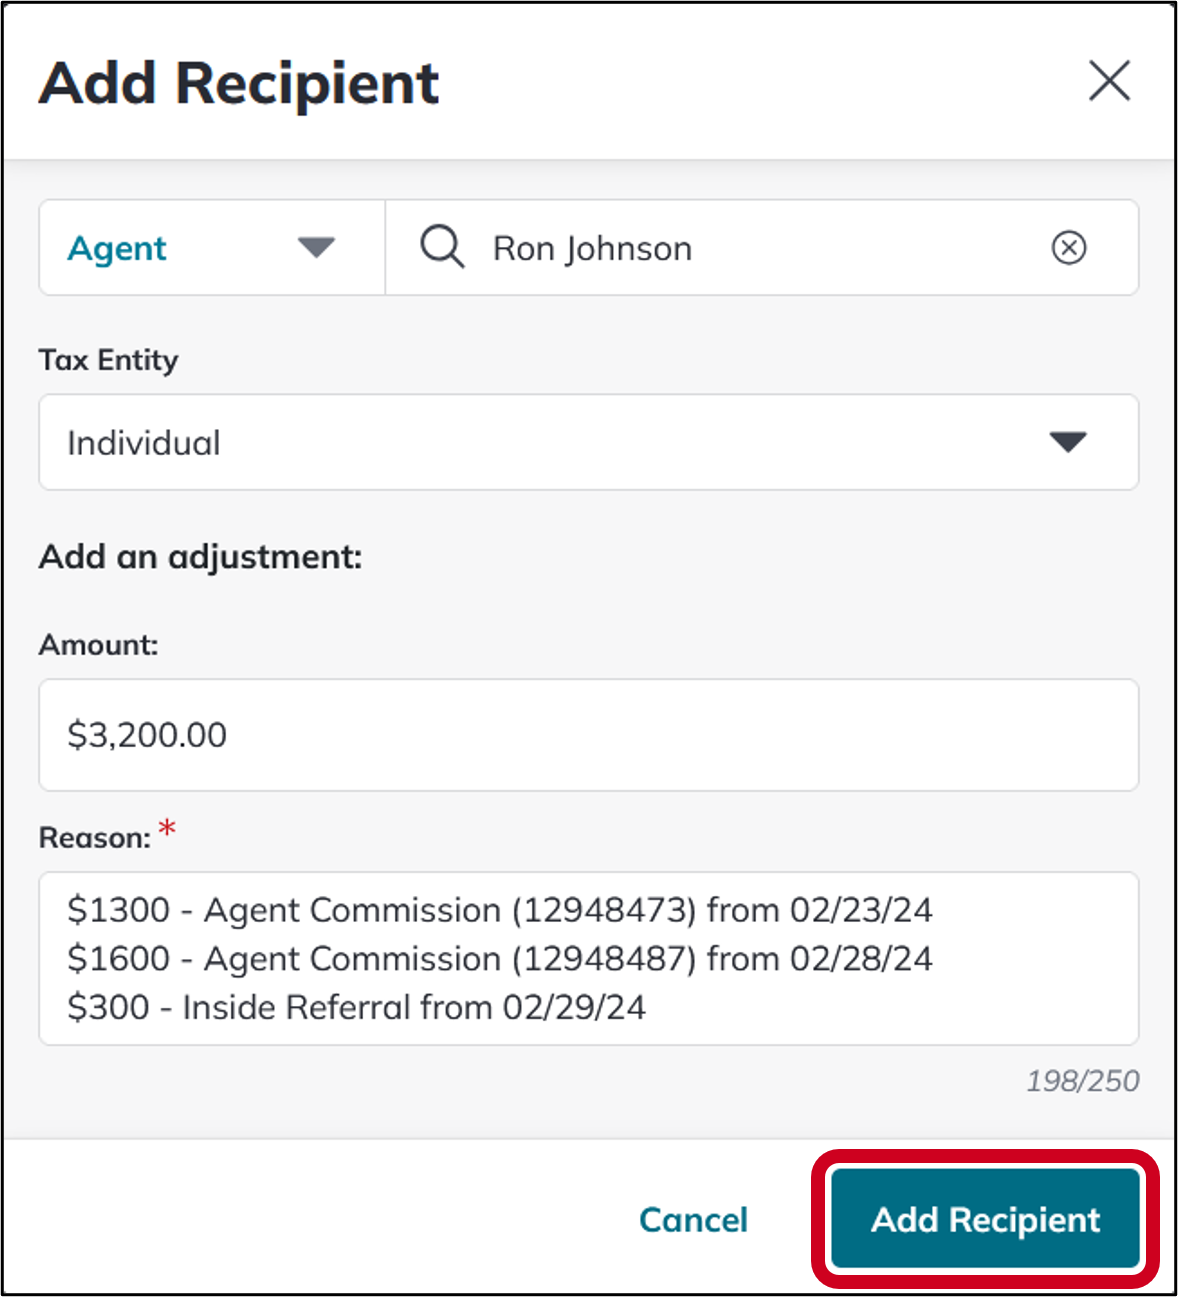Click the Tax Entity label
1178x1297 pixels.
point(108,360)
